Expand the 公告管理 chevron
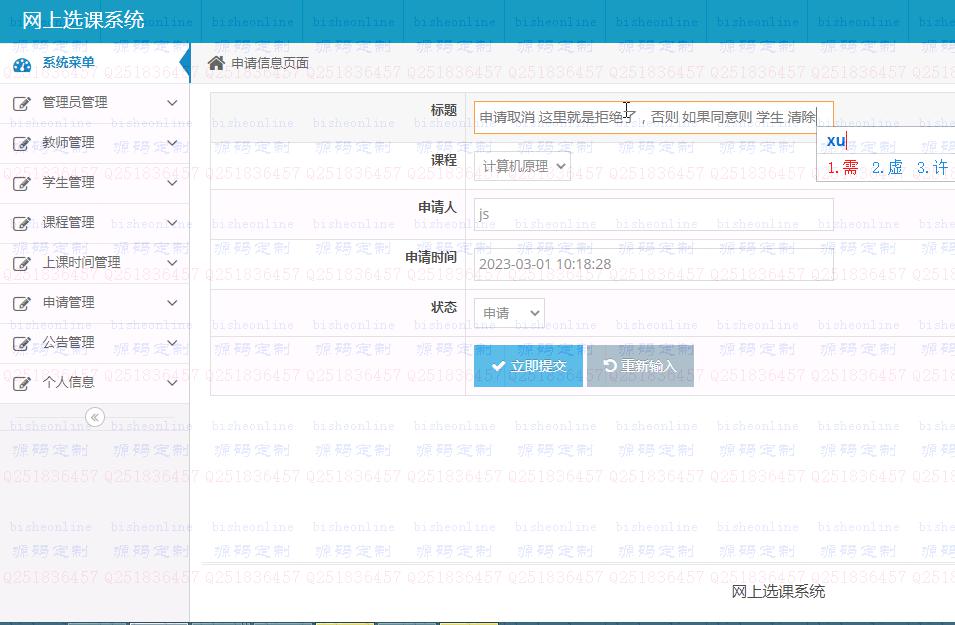 tap(172, 343)
